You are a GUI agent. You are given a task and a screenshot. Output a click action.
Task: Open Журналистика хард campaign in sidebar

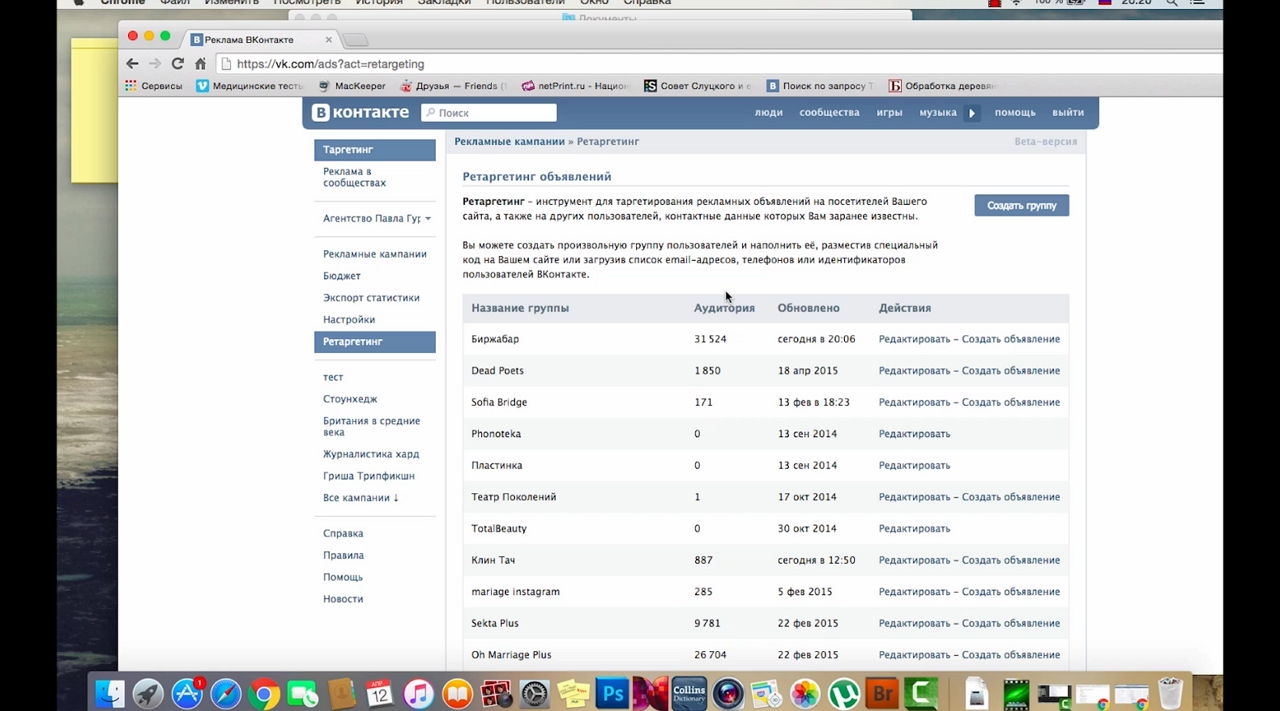pyautogui.click(x=371, y=455)
